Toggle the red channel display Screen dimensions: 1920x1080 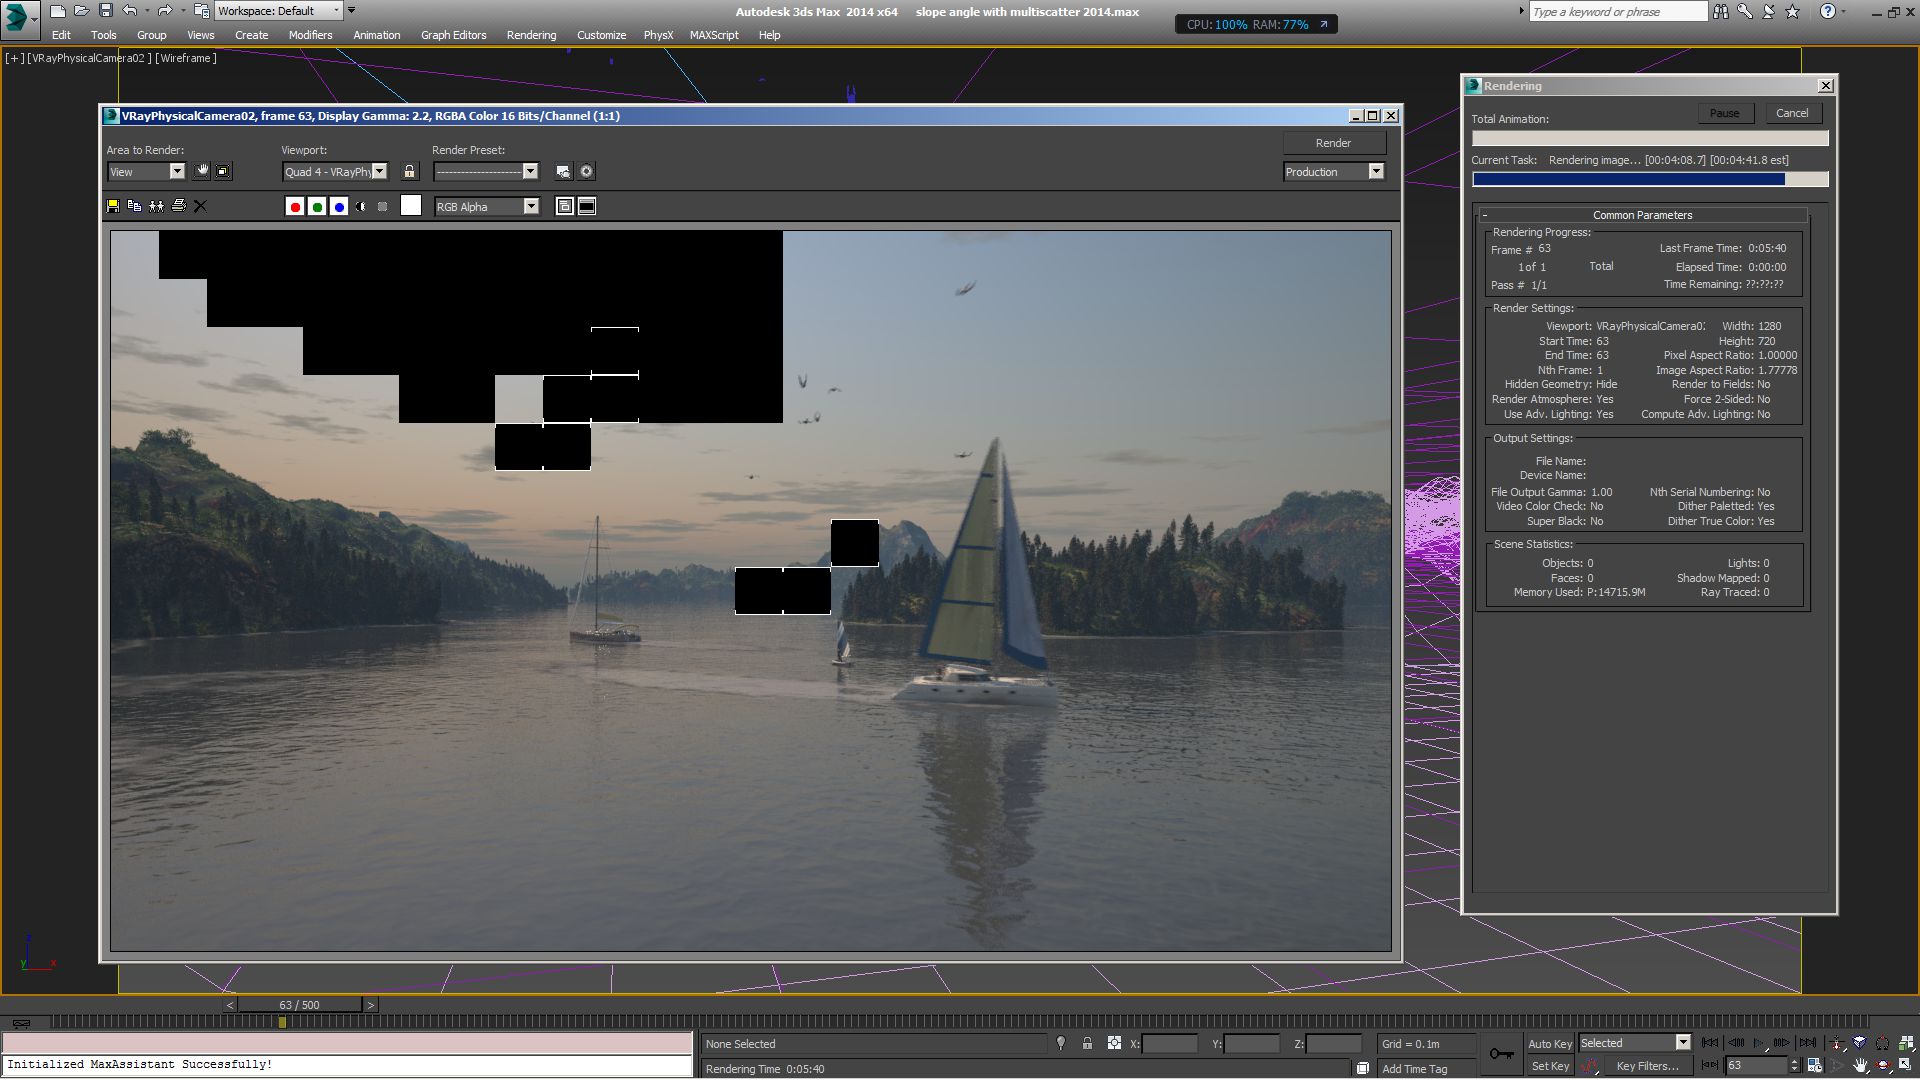pos(294,207)
